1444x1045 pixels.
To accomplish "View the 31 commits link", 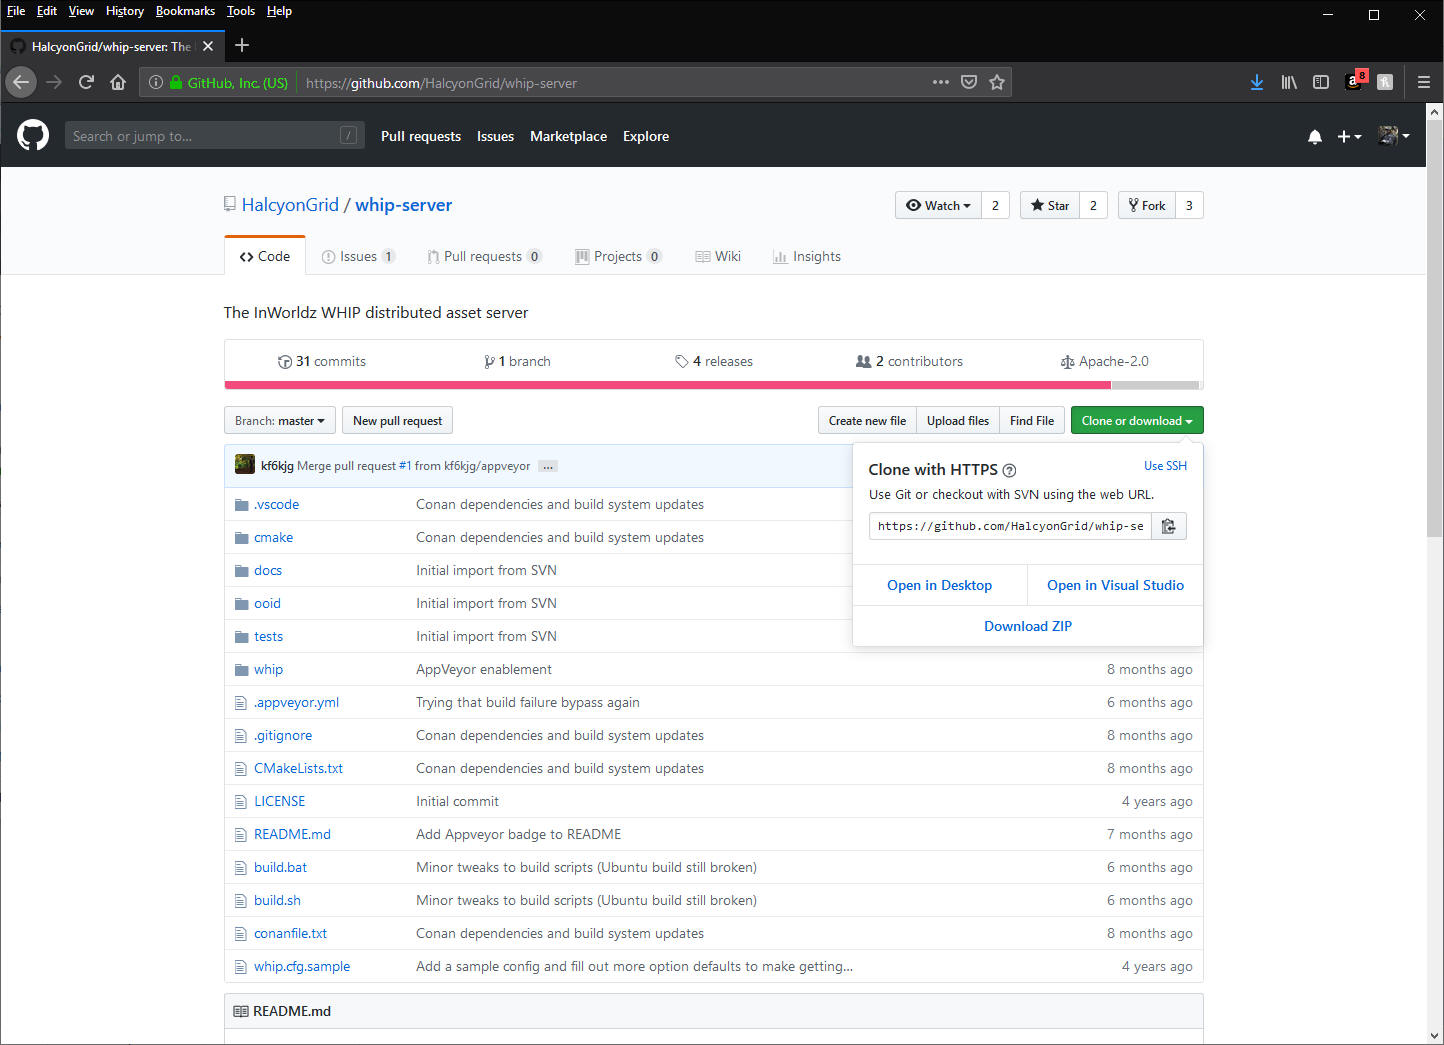I will tap(322, 361).
